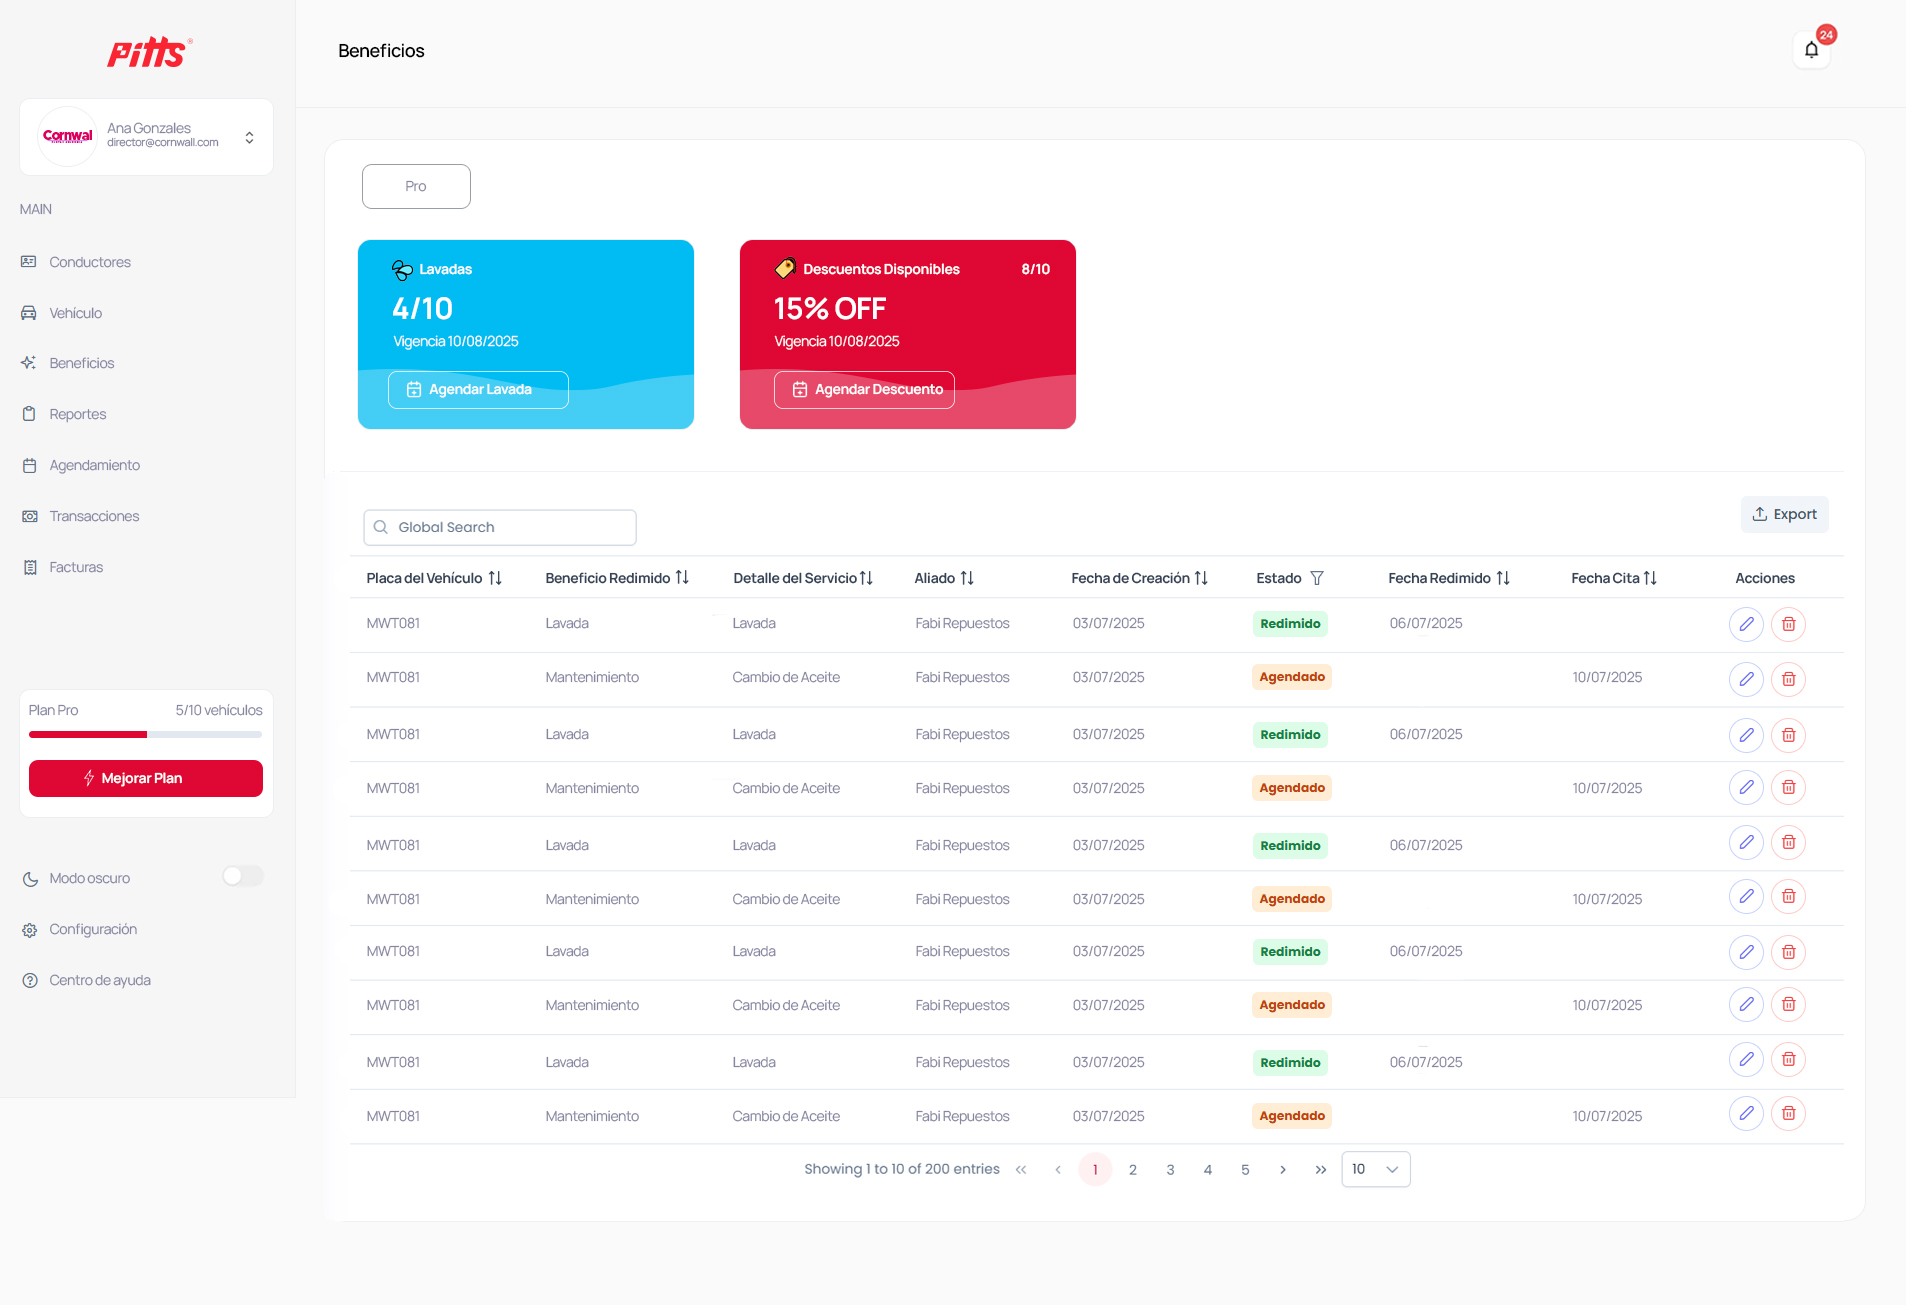1906x1305 pixels.
Task: Click the Estado filter funnel icon
Action: (x=1317, y=578)
